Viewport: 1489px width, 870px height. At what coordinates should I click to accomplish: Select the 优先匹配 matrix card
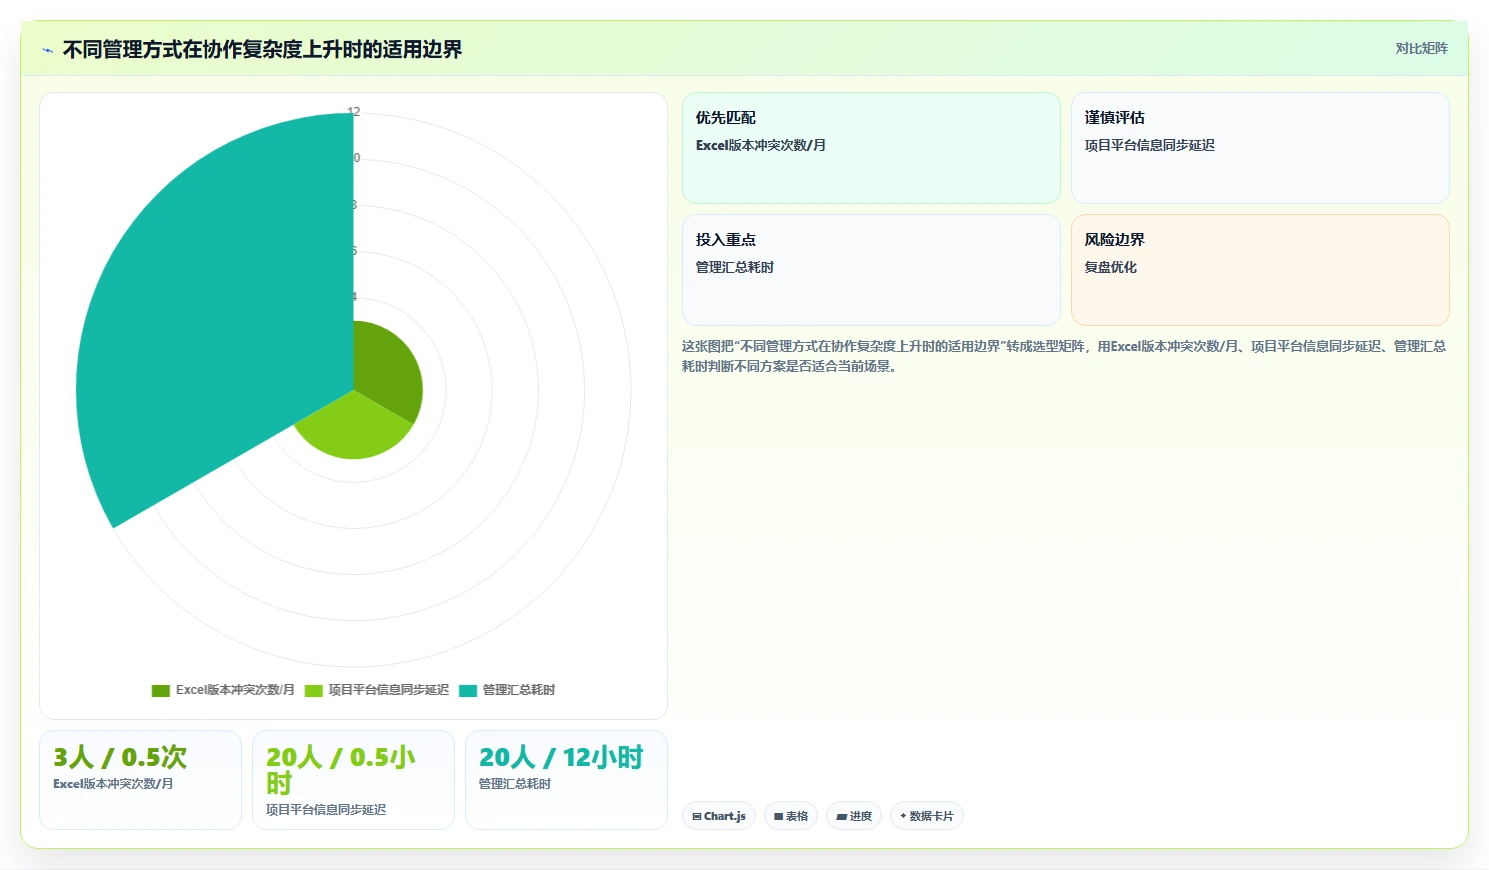click(x=871, y=148)
